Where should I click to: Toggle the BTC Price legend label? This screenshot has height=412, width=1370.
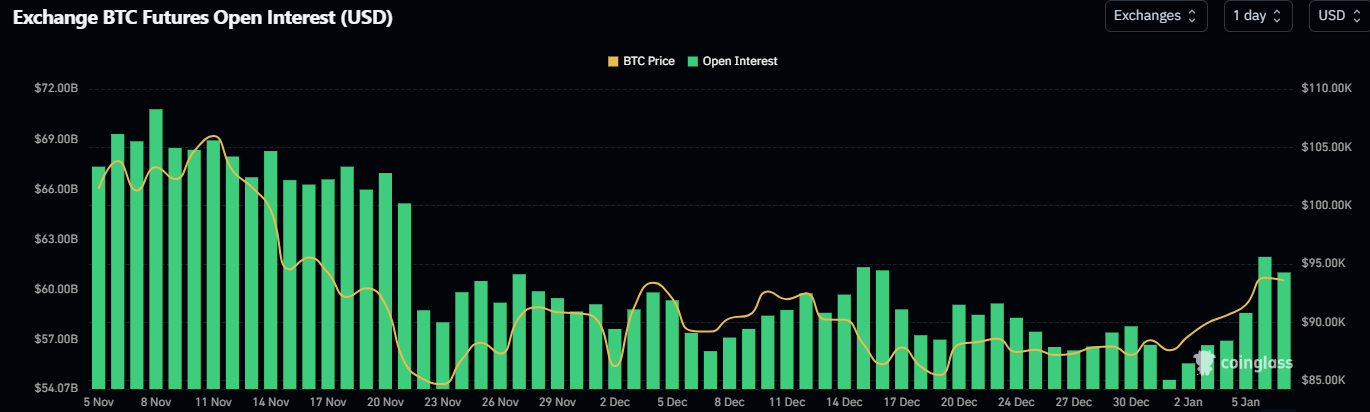(x=648, y=61)
